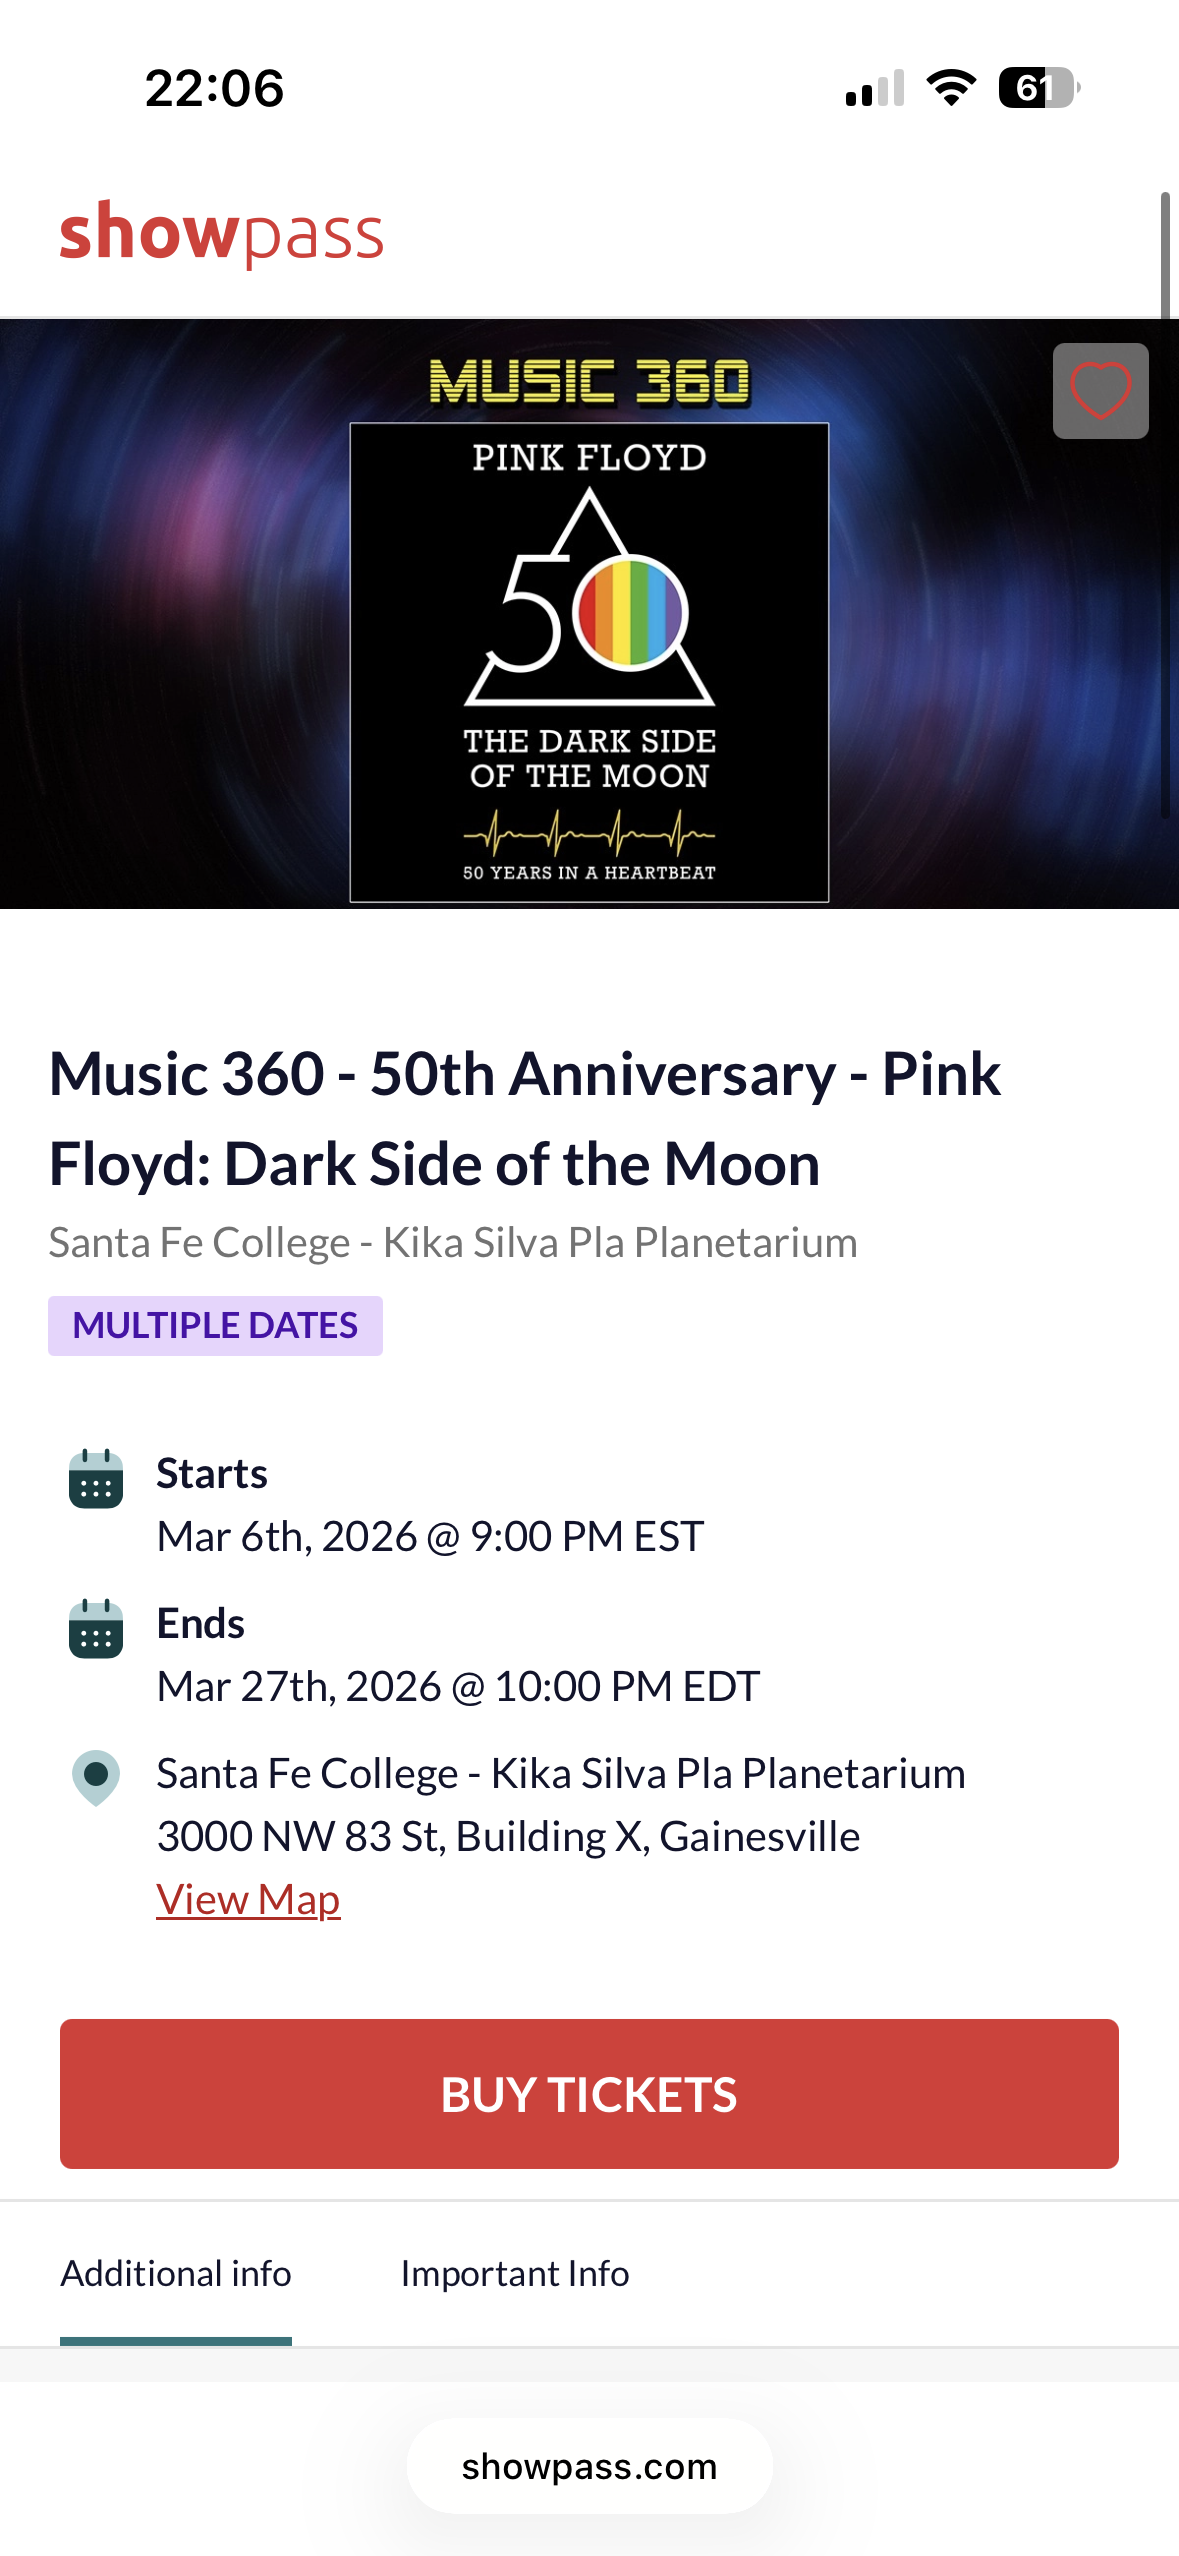Click the venue name under the title
The image size is (1179, 2556).
453,1242
